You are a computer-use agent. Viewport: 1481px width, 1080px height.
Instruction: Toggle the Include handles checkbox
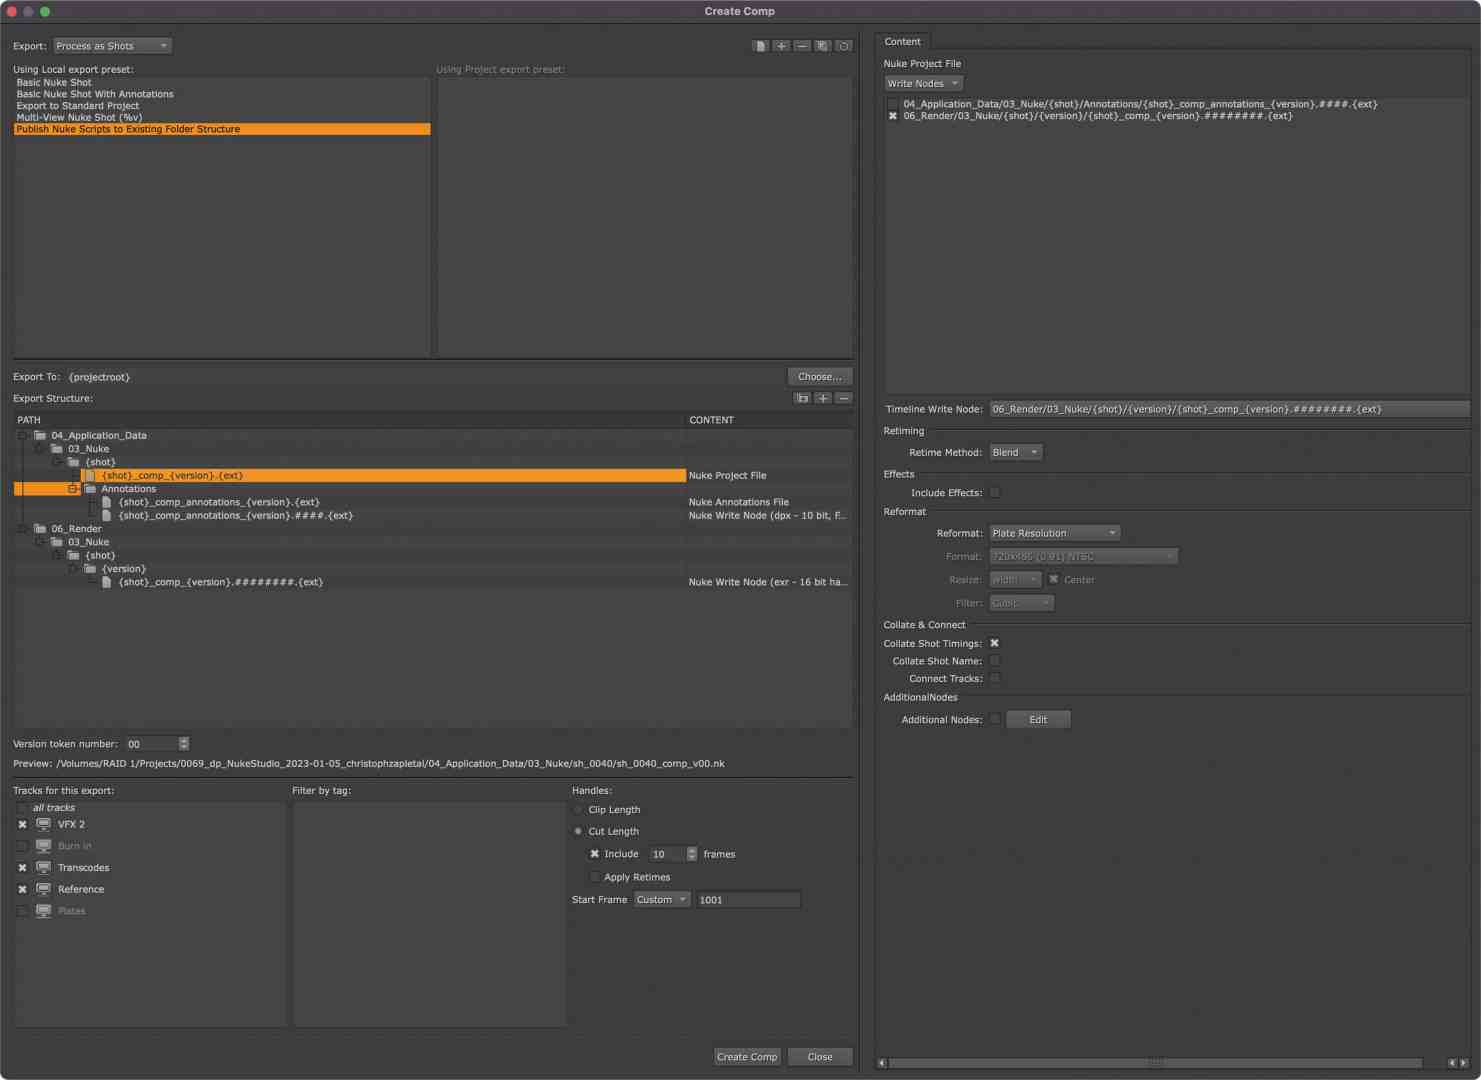pyautogui.click(x=595, y=854)
